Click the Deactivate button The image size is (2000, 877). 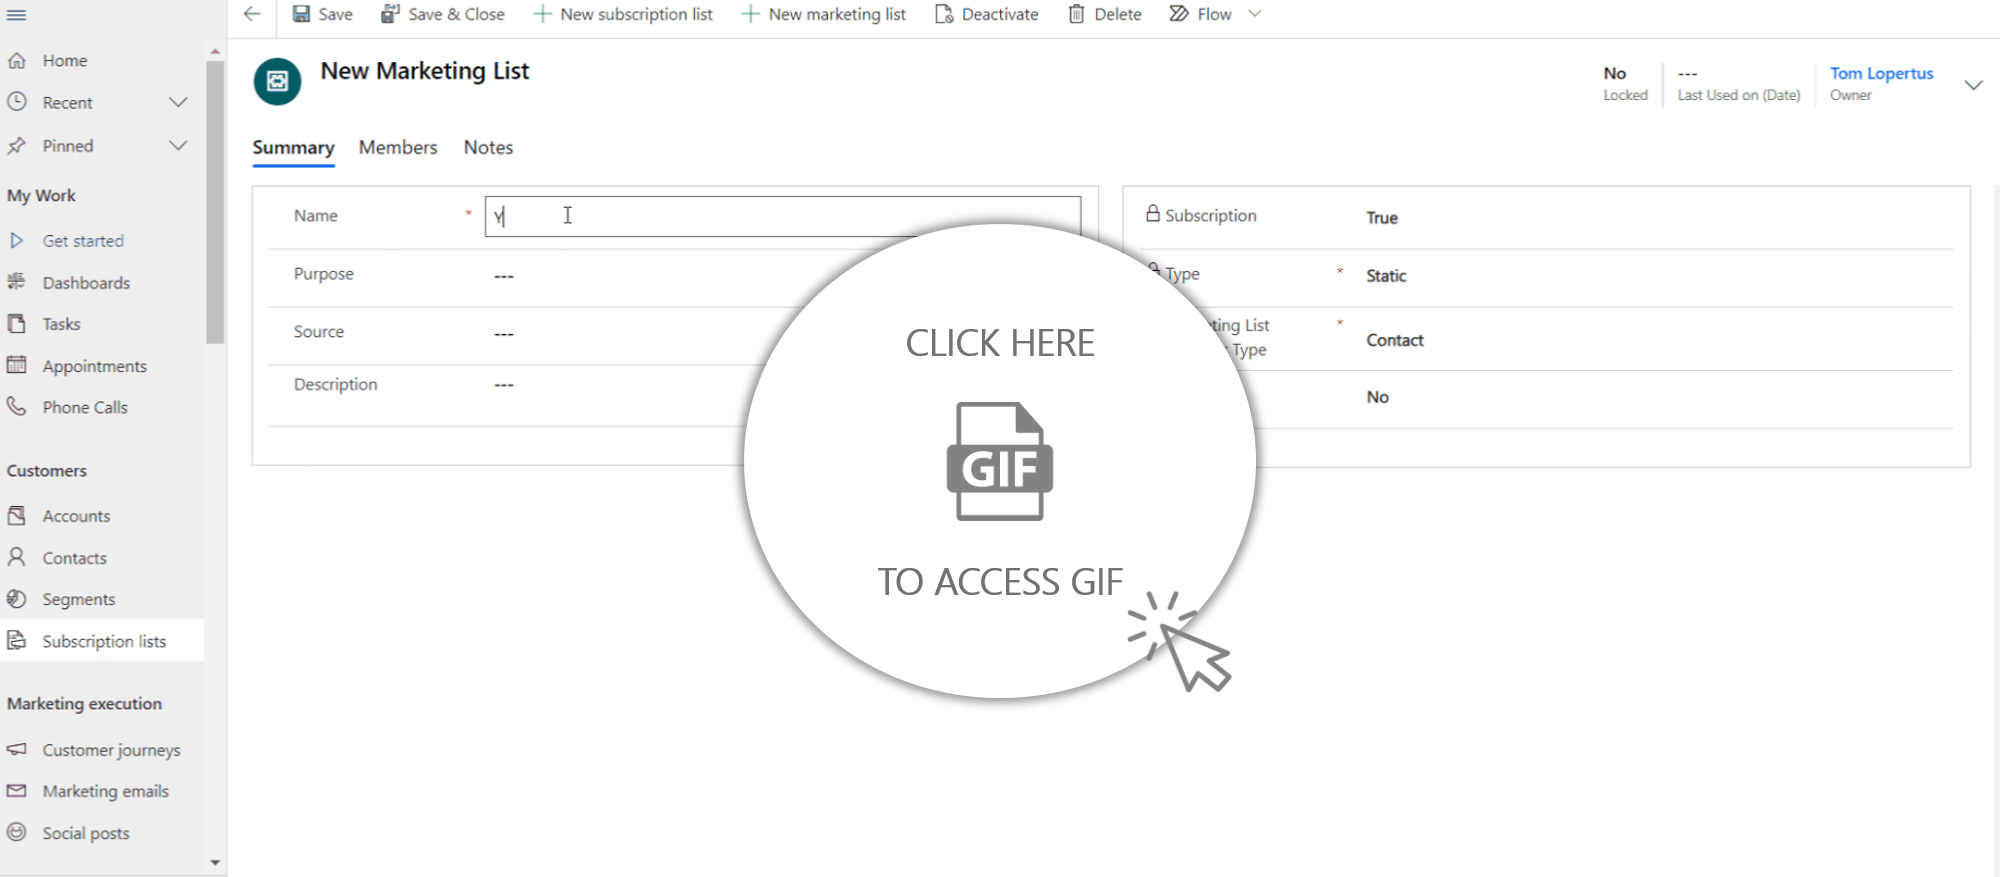coord(987,14)
